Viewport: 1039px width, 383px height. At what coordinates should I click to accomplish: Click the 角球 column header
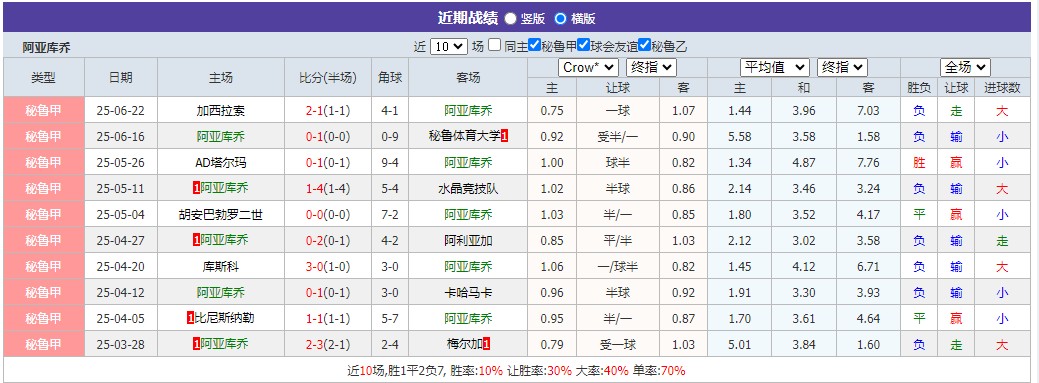(x=390, y=78)
